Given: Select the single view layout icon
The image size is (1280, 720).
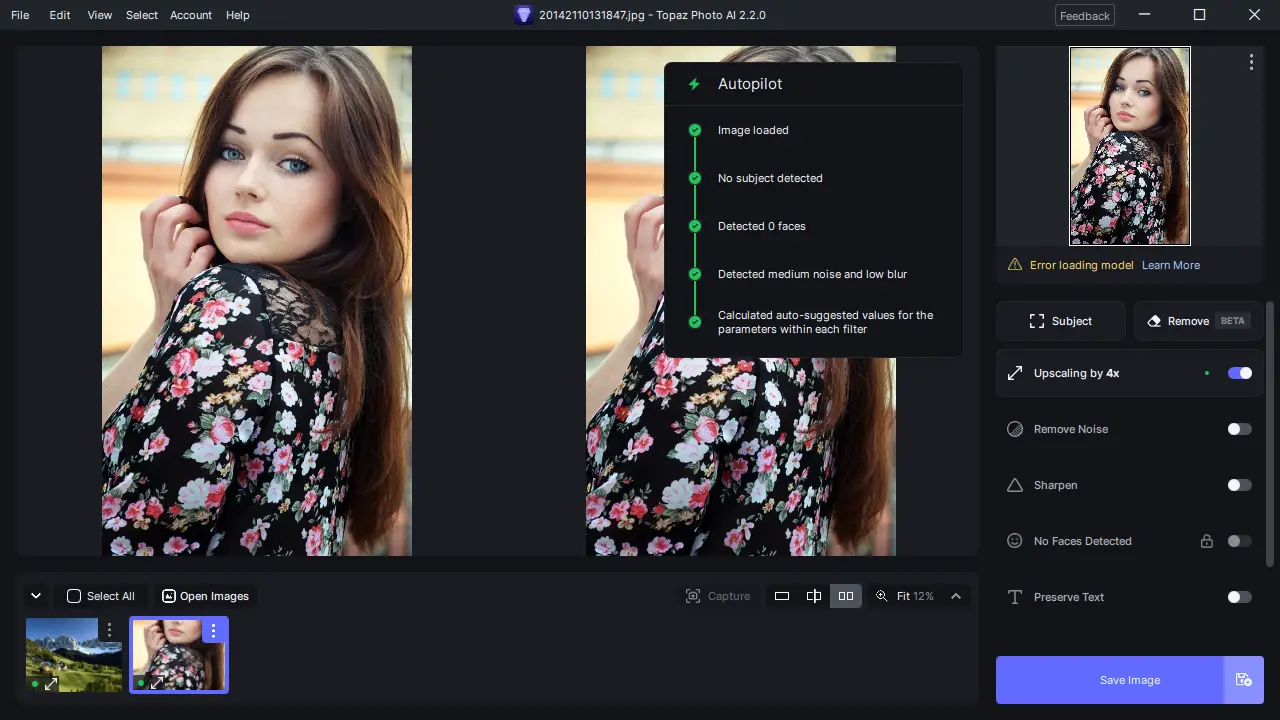Looking at the screenshot, I should [782, 596].
